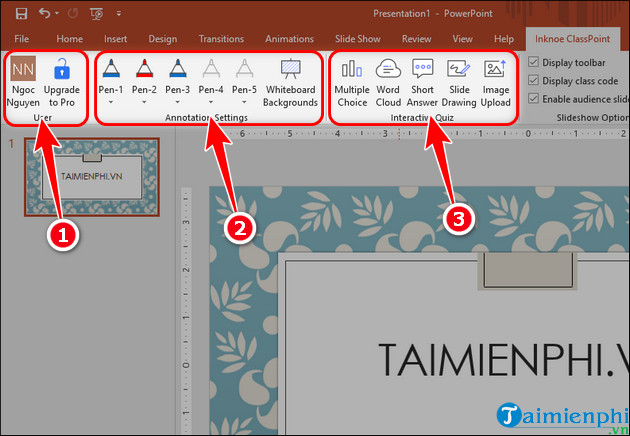Switch to the Slide Show tab
The width and height of the screenshot is (630, 436).
(x=358, y=39)
